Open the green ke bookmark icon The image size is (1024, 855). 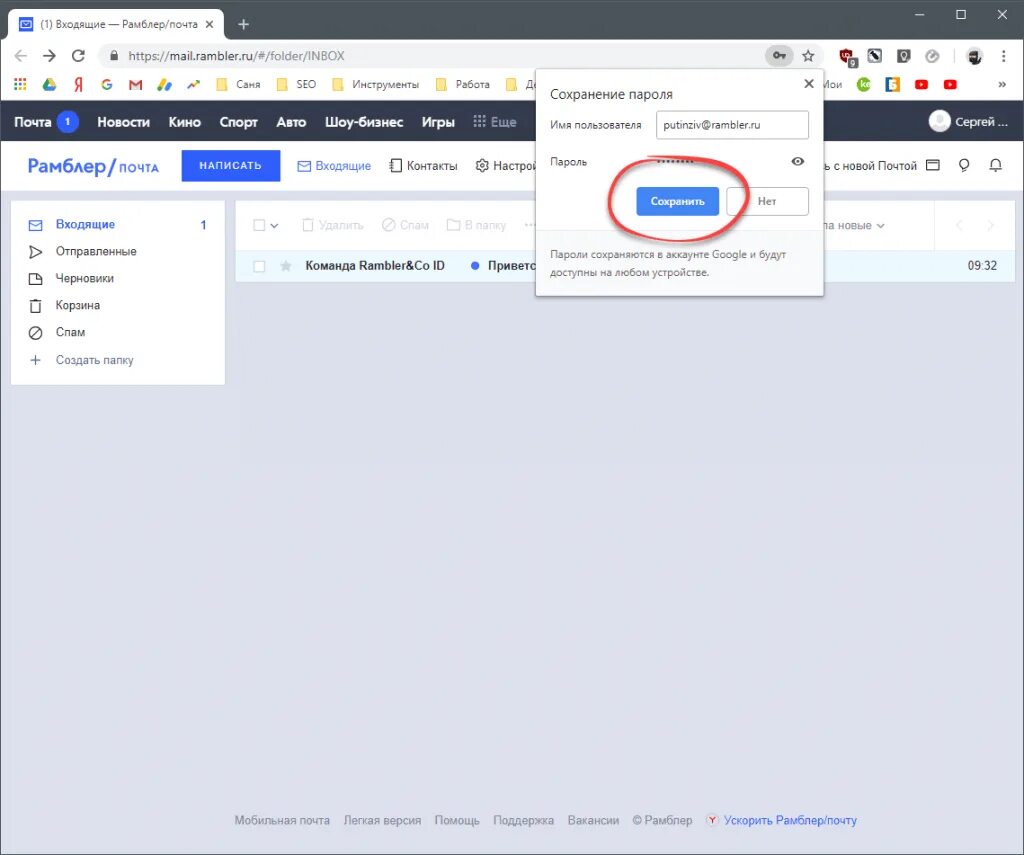864,84
